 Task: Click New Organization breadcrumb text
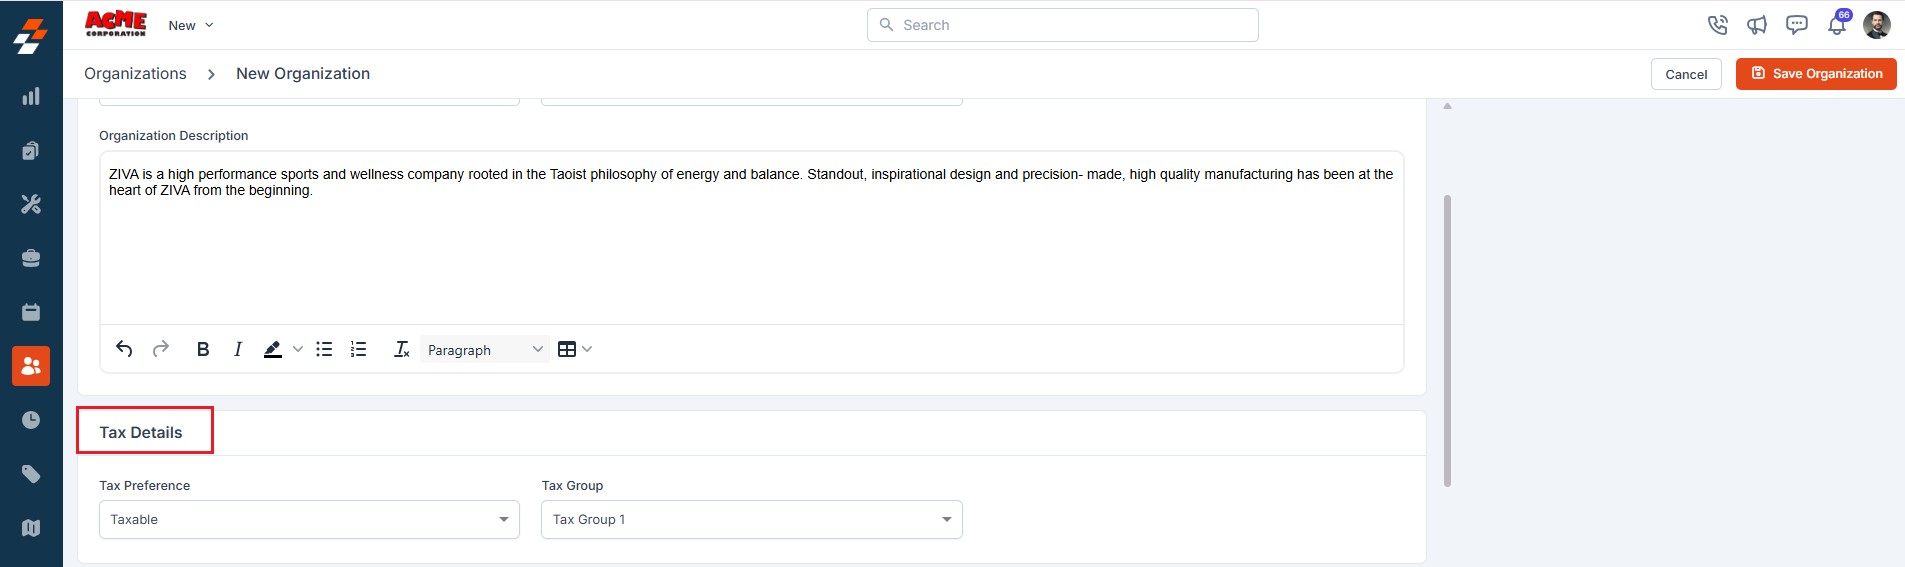pyautogui.click(x=303, y=74)
